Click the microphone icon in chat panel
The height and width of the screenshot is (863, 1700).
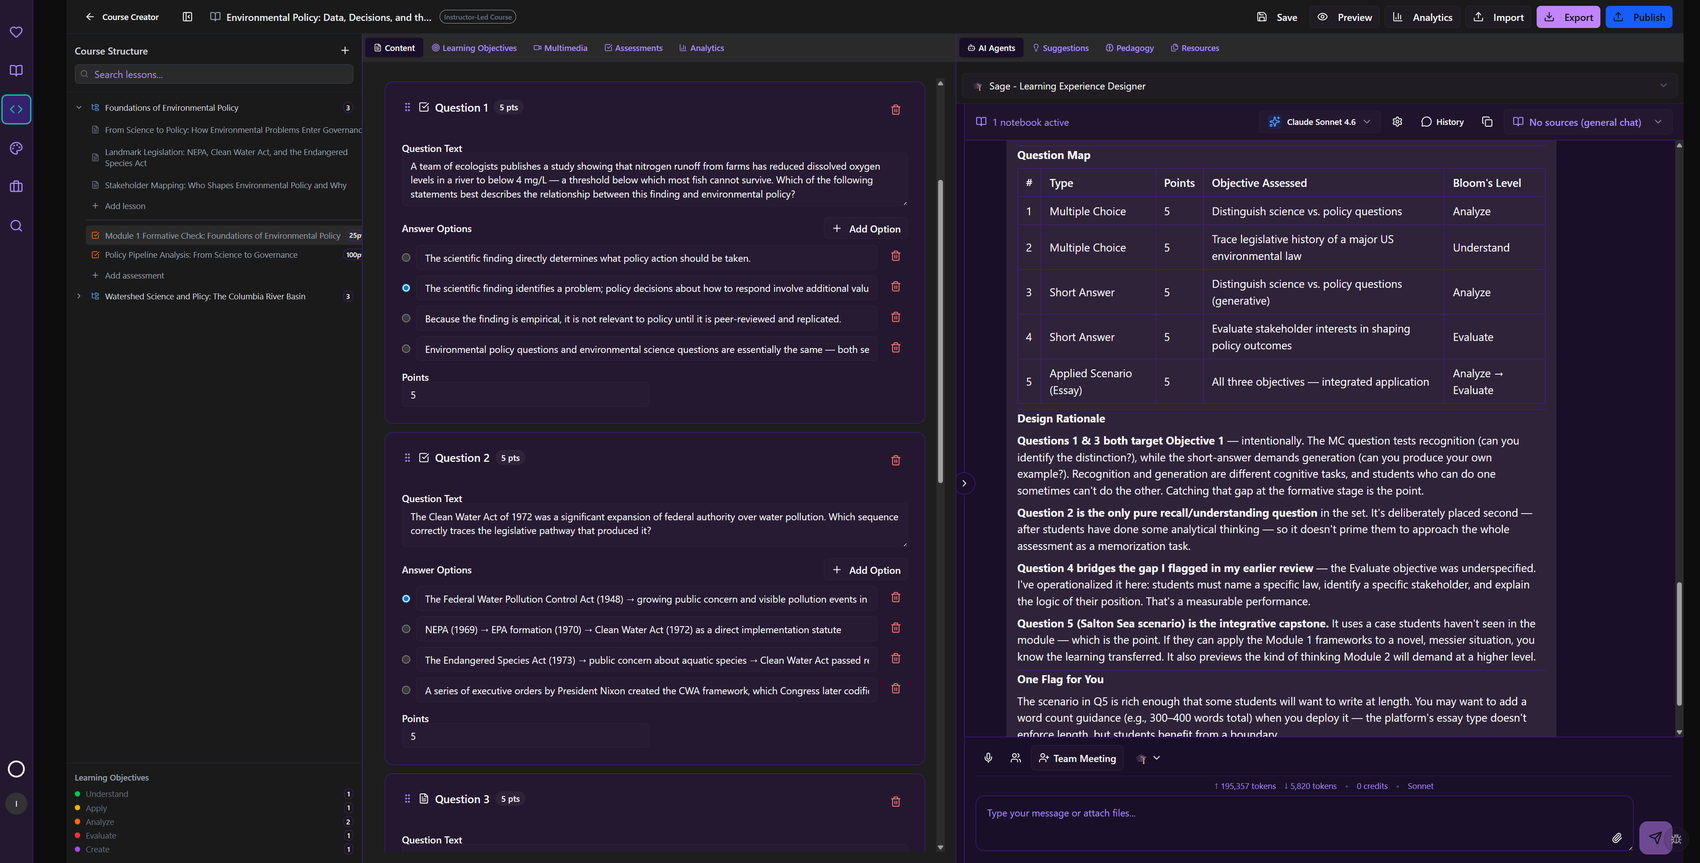click(x=988, y=758)
